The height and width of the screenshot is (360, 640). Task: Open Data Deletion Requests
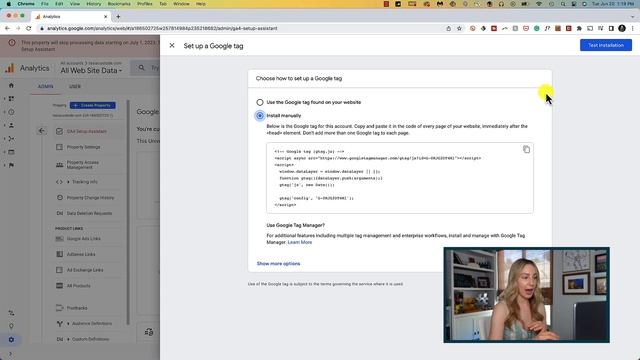pos(89,213)
